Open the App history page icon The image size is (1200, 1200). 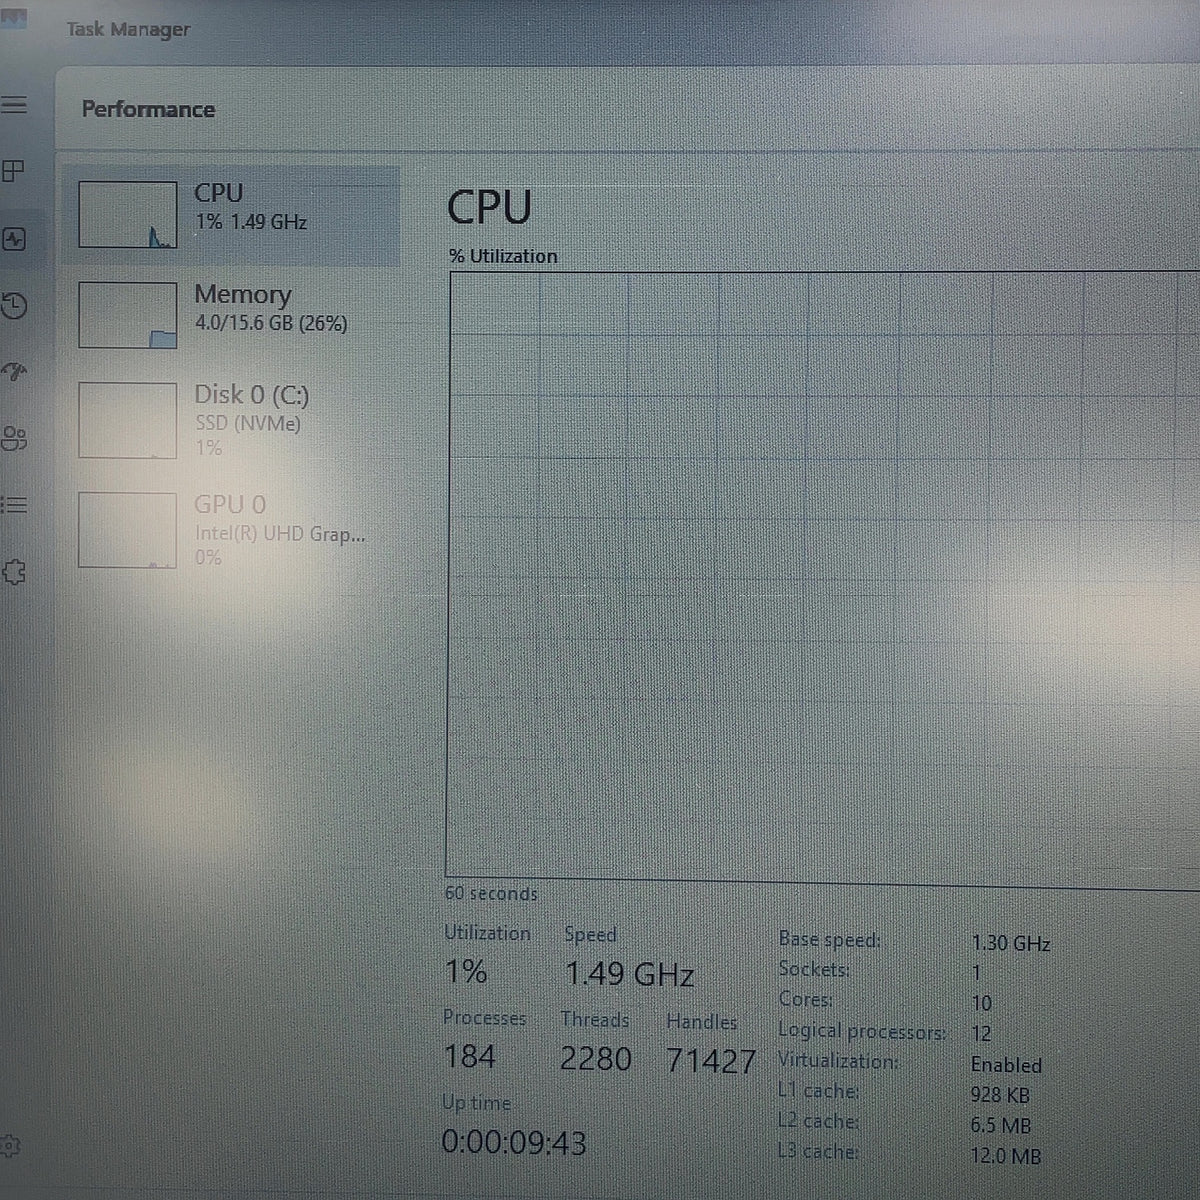pyautogui.click(x=14, y=305)
